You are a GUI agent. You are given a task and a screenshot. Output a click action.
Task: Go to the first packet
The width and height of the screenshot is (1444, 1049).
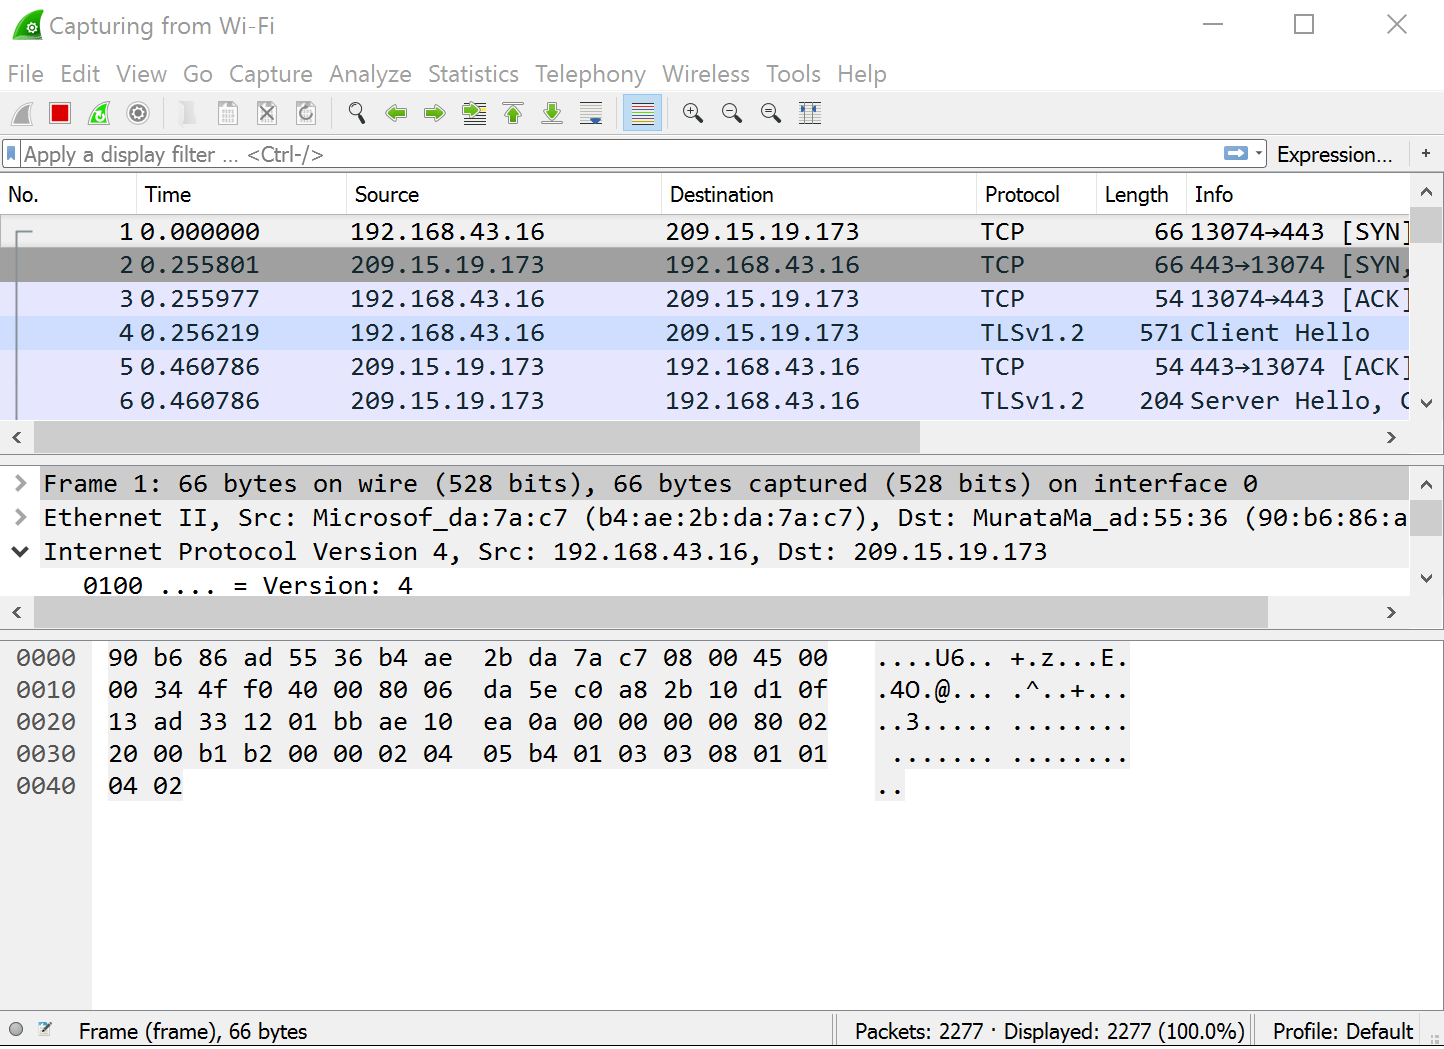coord(513,114)
